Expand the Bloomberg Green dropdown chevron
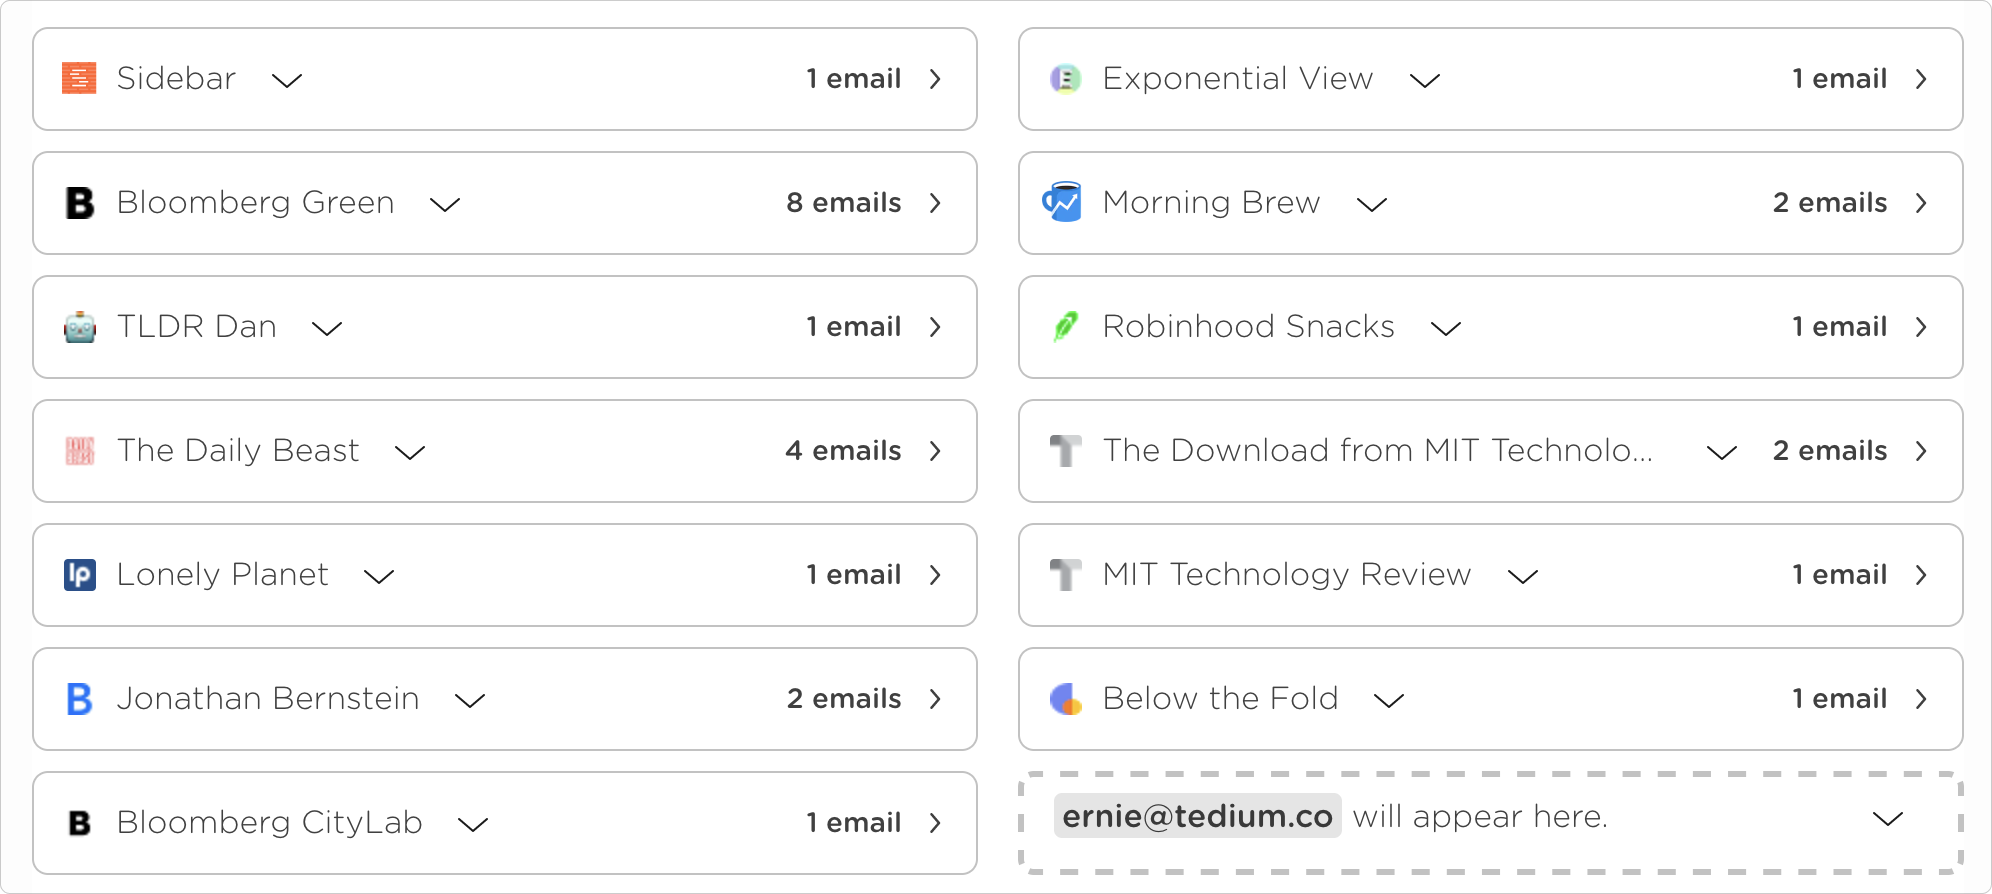 pos(445,204)
